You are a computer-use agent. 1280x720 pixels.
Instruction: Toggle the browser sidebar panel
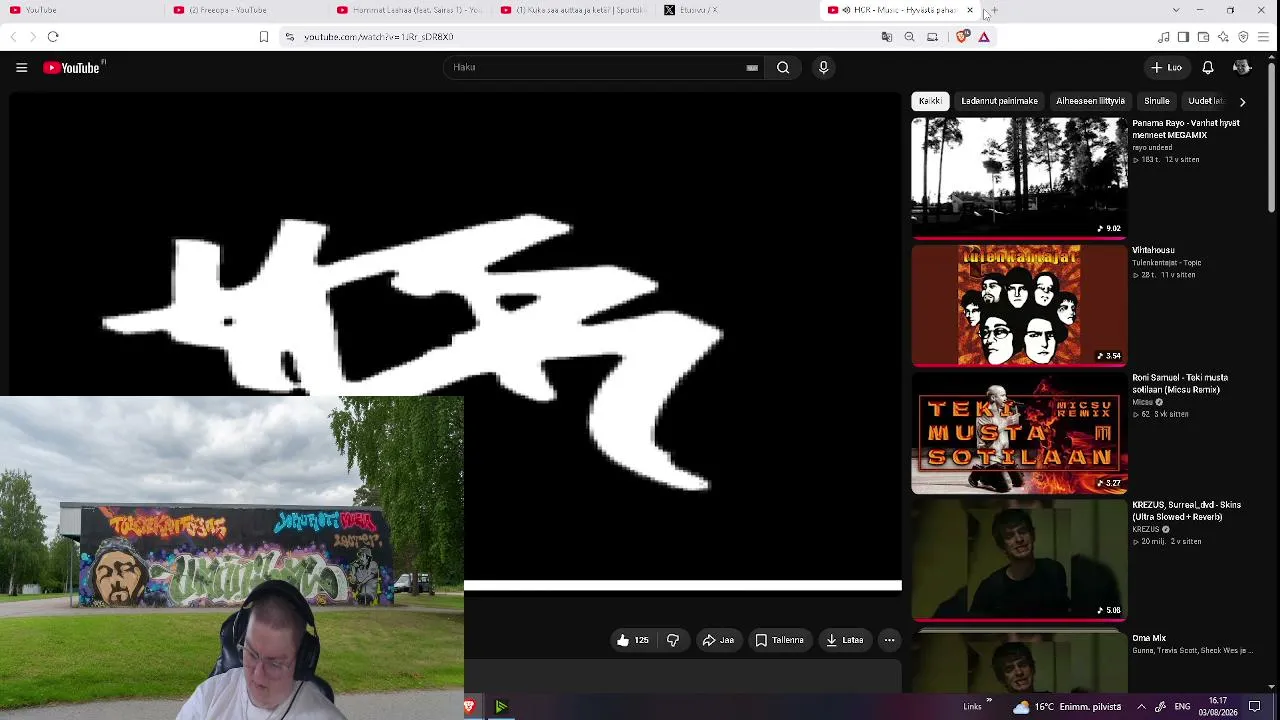pos(1183,37)
